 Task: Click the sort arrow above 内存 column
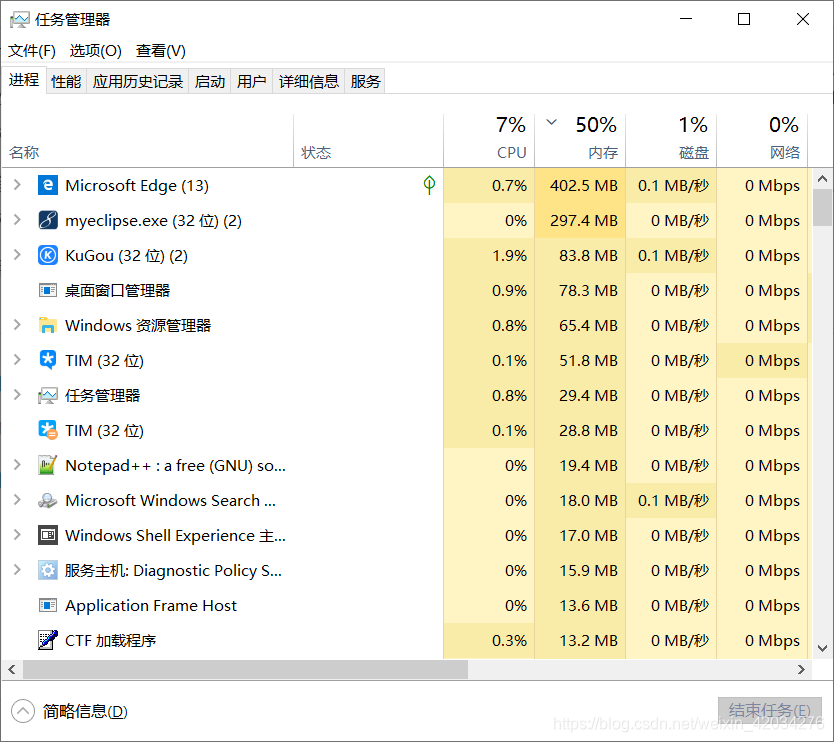coord(552,122)
